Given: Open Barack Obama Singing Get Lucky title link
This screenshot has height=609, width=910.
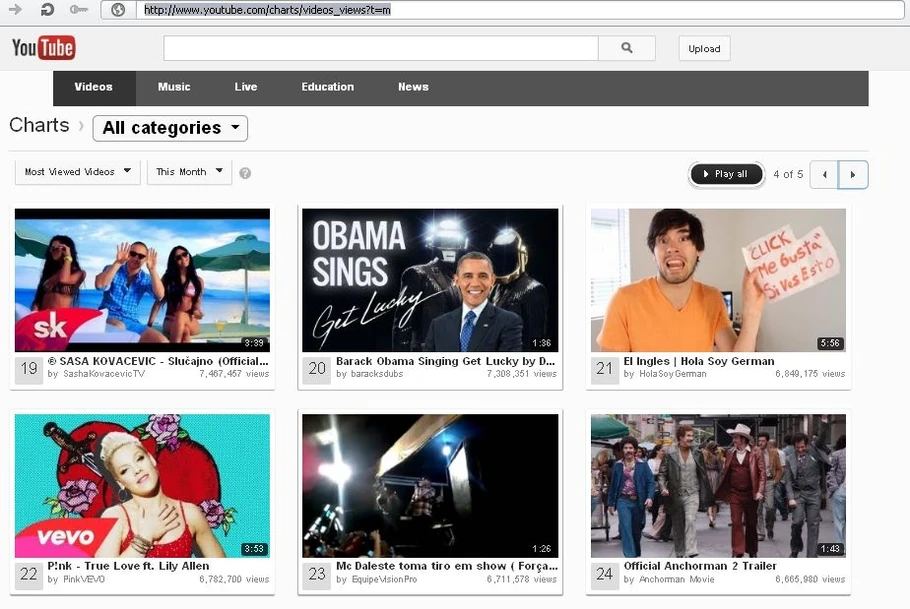Looking at the screenshot, I should click(445, 361).
